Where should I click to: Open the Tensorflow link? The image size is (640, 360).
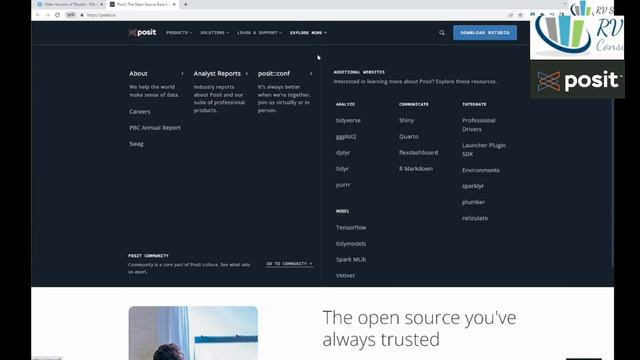(351, 227)
